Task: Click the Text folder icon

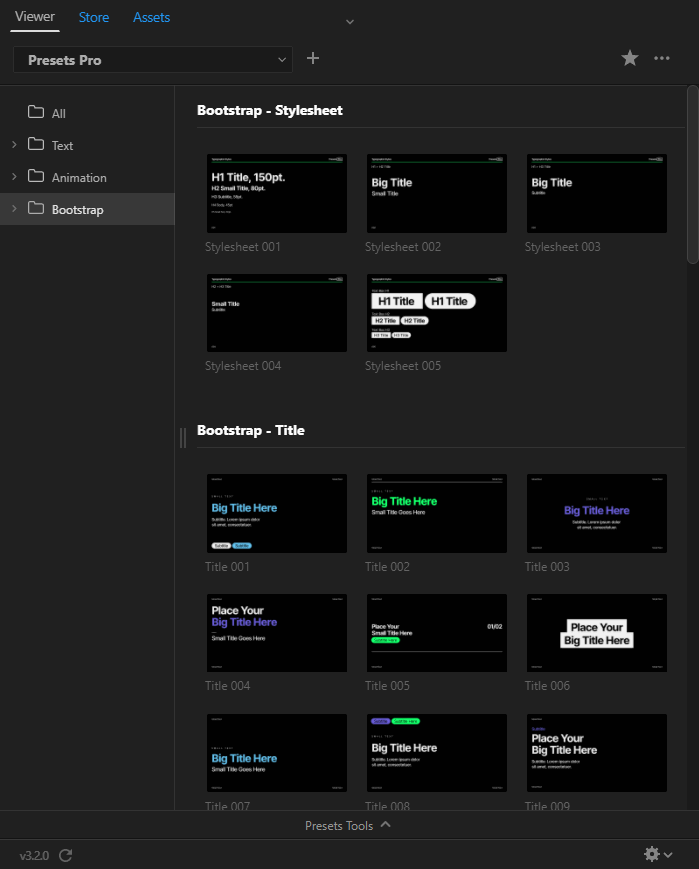Action: (36, 144)
